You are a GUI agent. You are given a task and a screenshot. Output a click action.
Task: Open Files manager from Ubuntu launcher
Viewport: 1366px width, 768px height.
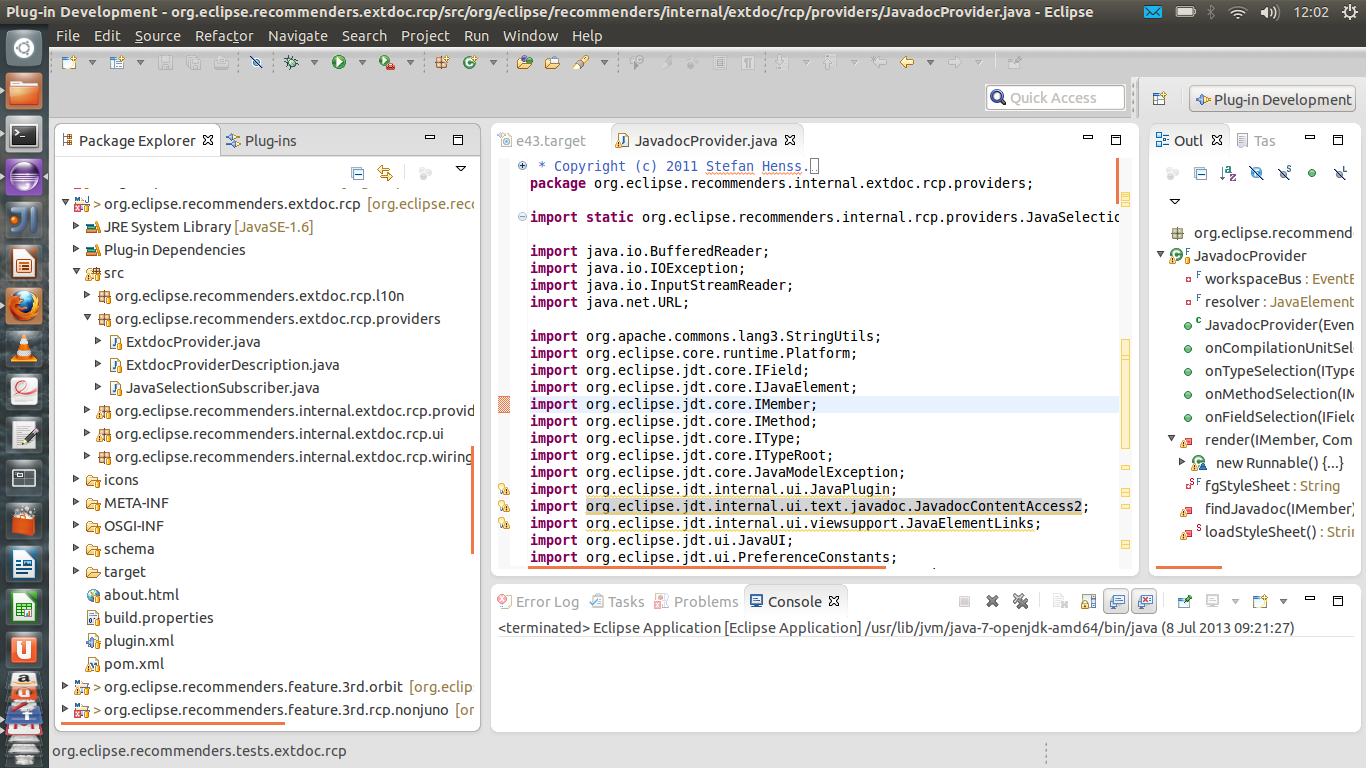pyautogui.click(x=24, y=90)
